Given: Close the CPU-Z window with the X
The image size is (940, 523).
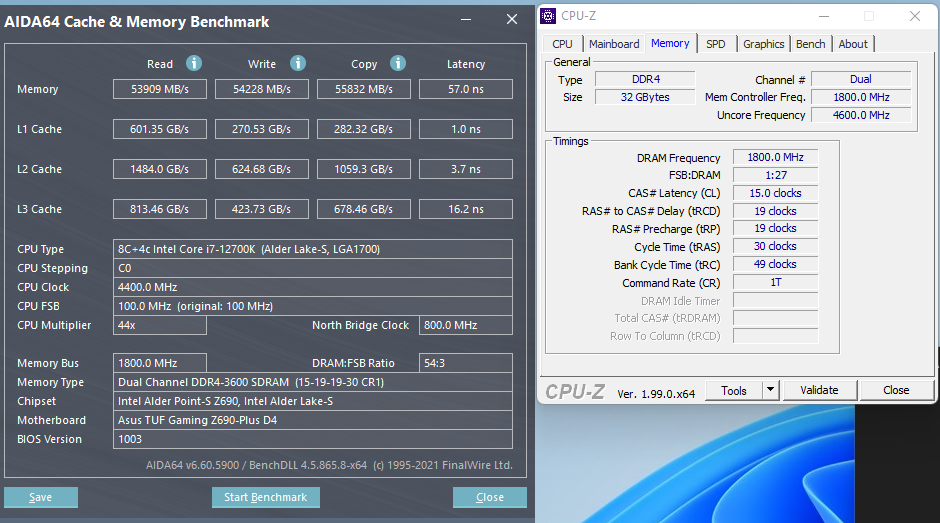Looking at the screenshot, I should click(915, 16).
